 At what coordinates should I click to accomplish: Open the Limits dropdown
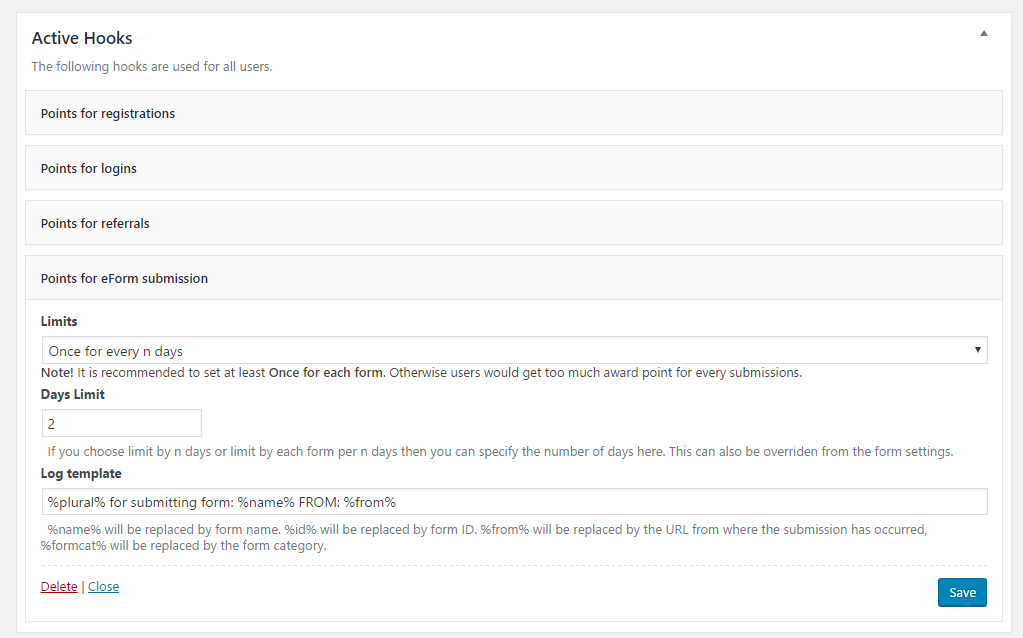pyautogui.click(x=514, y=350)
